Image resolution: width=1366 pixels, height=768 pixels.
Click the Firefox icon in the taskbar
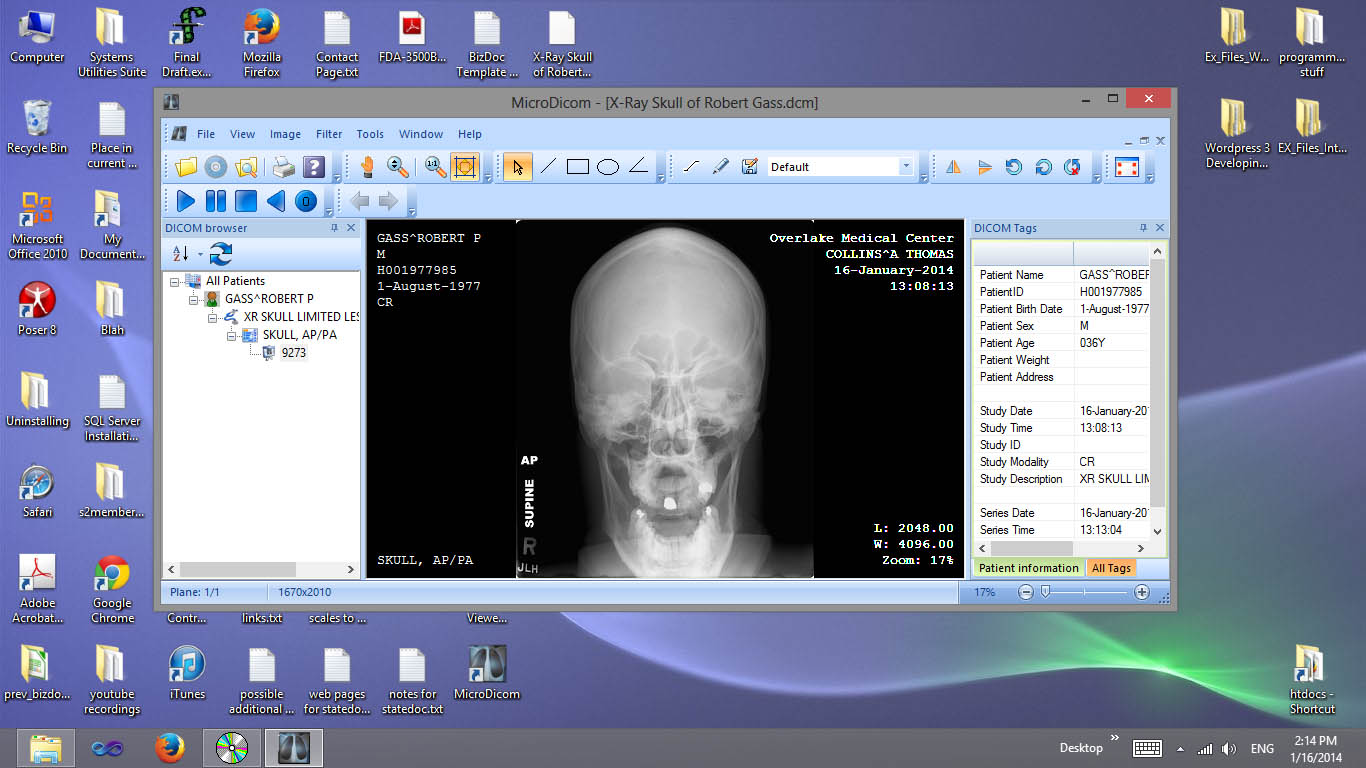point(170,747)
